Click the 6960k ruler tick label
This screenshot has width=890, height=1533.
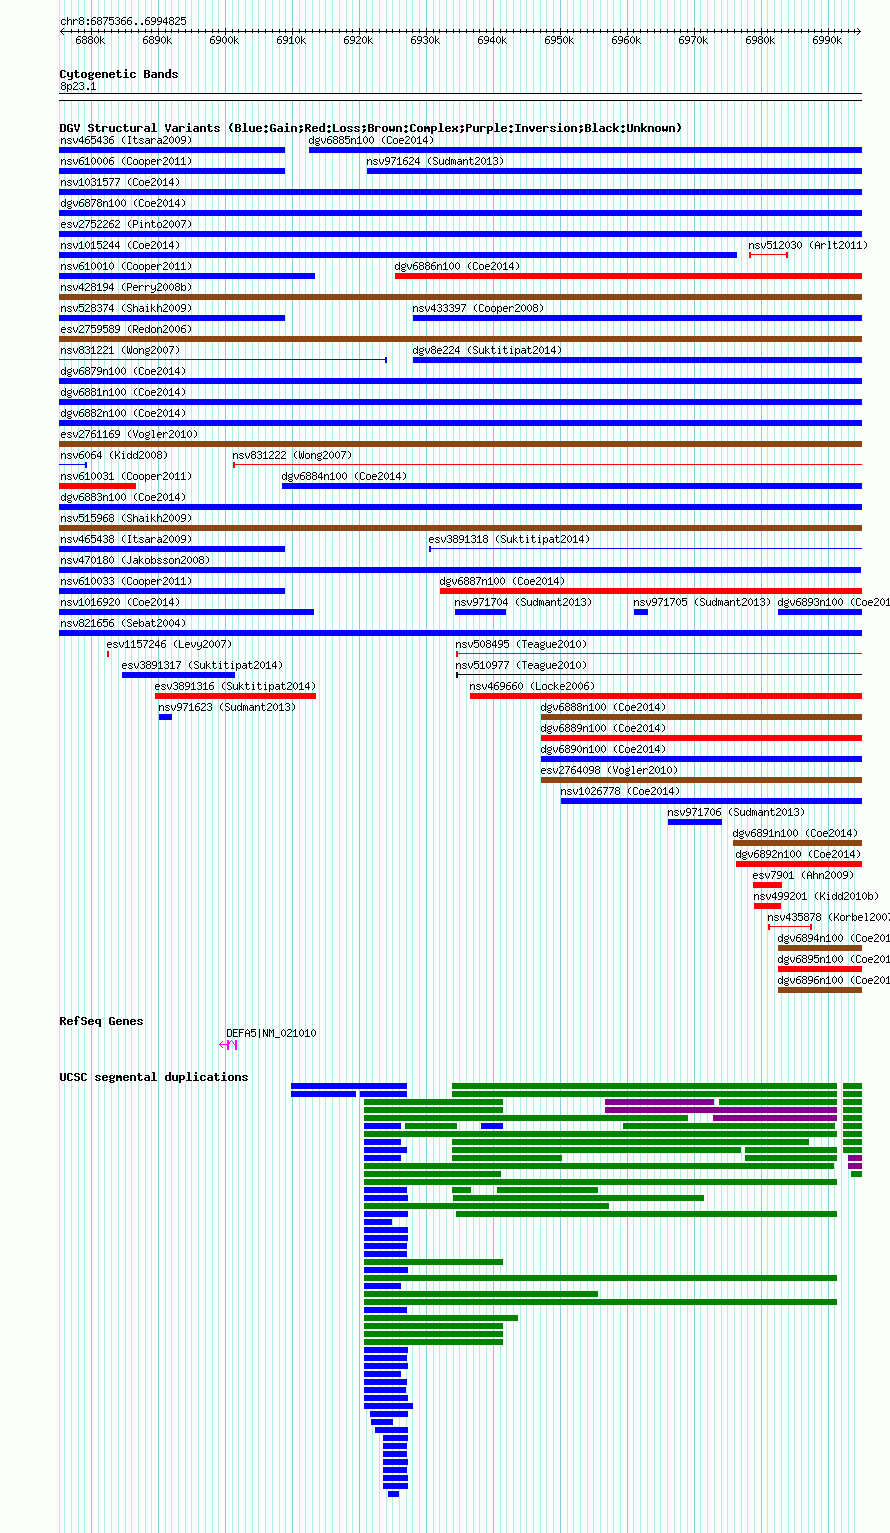pos(626,40)
